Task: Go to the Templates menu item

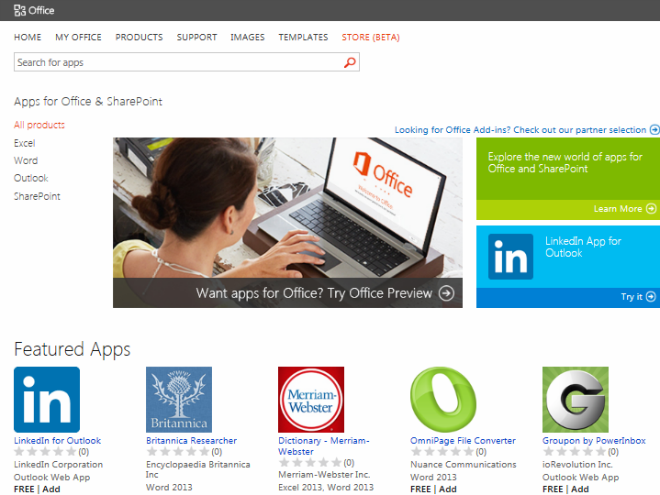Action: (x=303, y=37)
